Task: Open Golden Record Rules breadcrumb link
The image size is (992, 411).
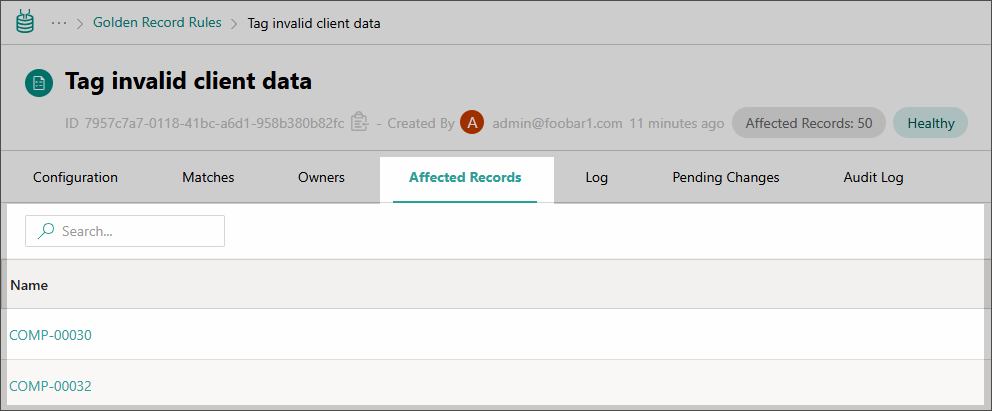Action: tap(157, 22)
